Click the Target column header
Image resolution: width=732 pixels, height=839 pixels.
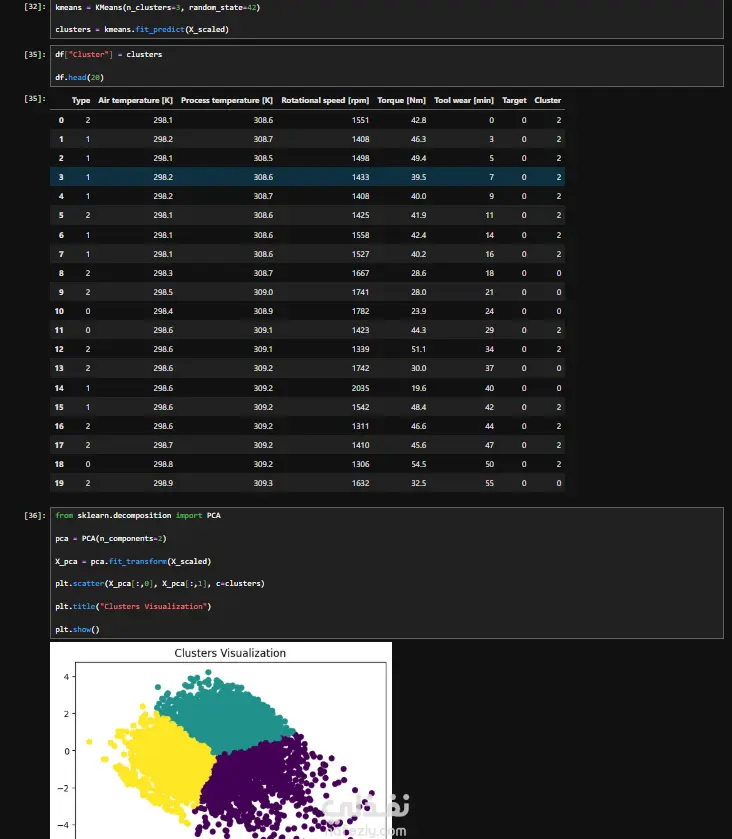pos(514,100)
